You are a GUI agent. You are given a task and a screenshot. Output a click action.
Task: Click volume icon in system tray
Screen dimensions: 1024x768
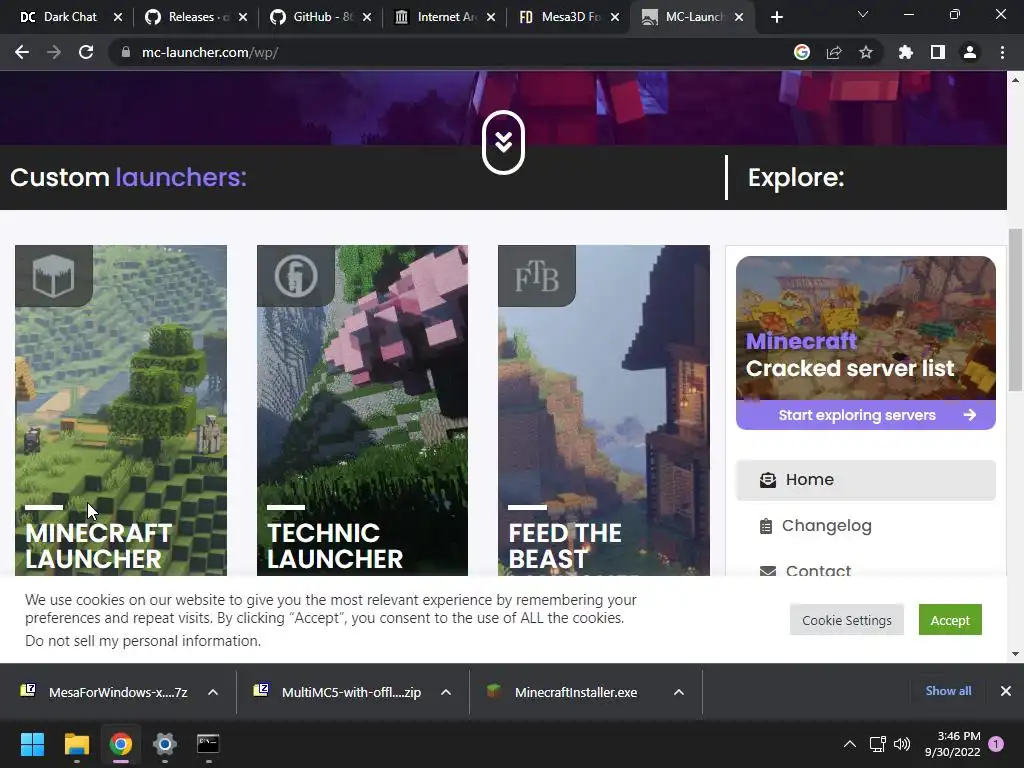click(902, 744)
